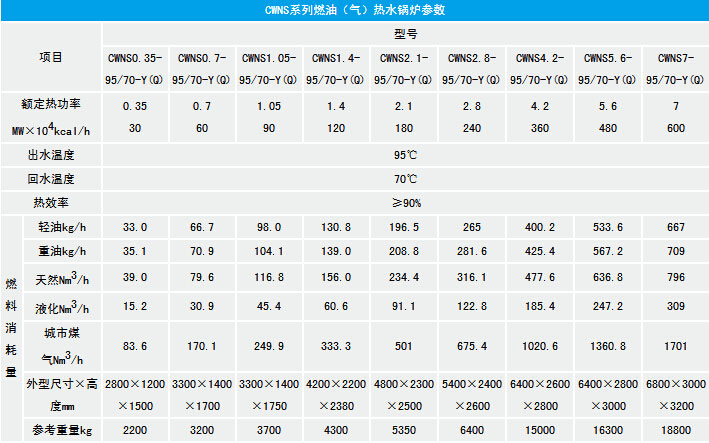Click the ≥90% thermal efficiency value
Viewport: 709px width, 443px height.
[405, 203]
